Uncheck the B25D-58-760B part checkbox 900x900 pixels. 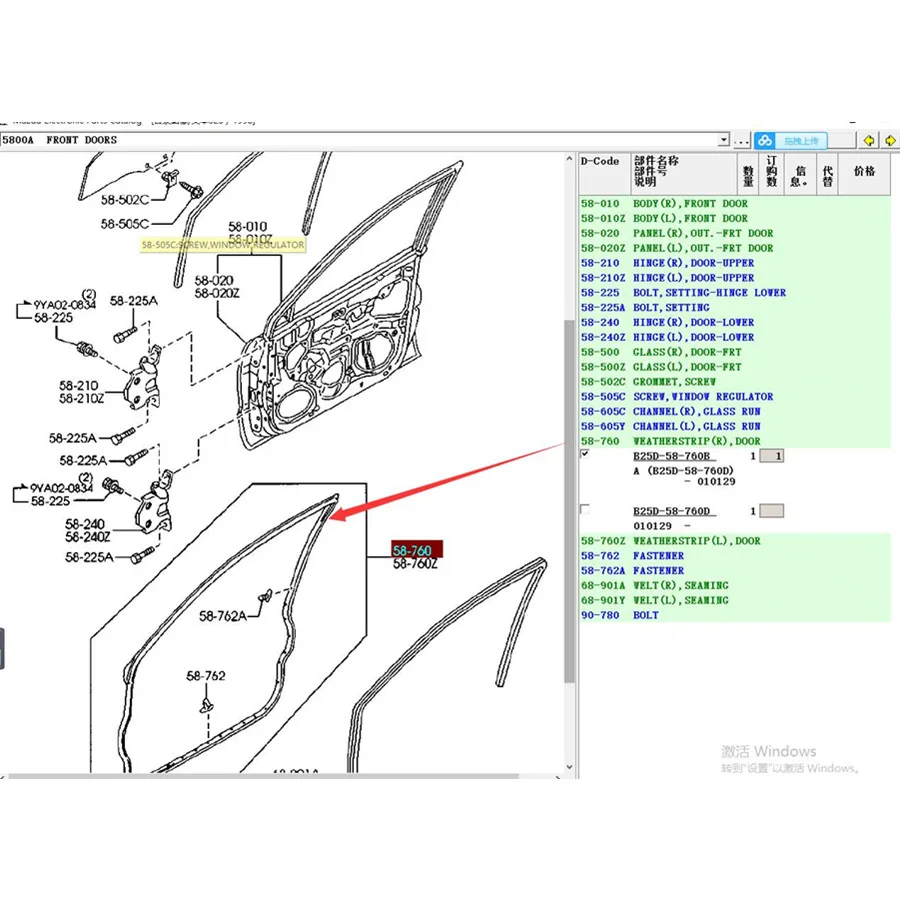tap(585, 453)
